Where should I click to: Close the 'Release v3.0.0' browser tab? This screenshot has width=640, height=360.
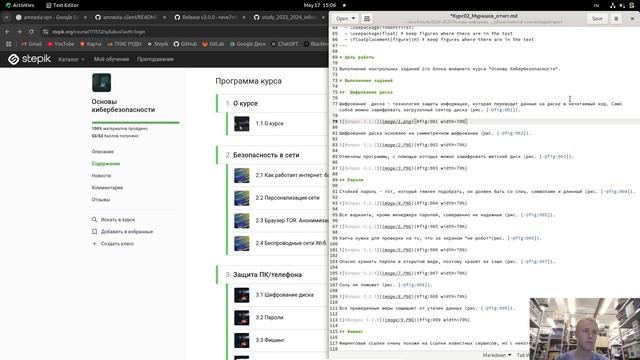coord(243,18)
